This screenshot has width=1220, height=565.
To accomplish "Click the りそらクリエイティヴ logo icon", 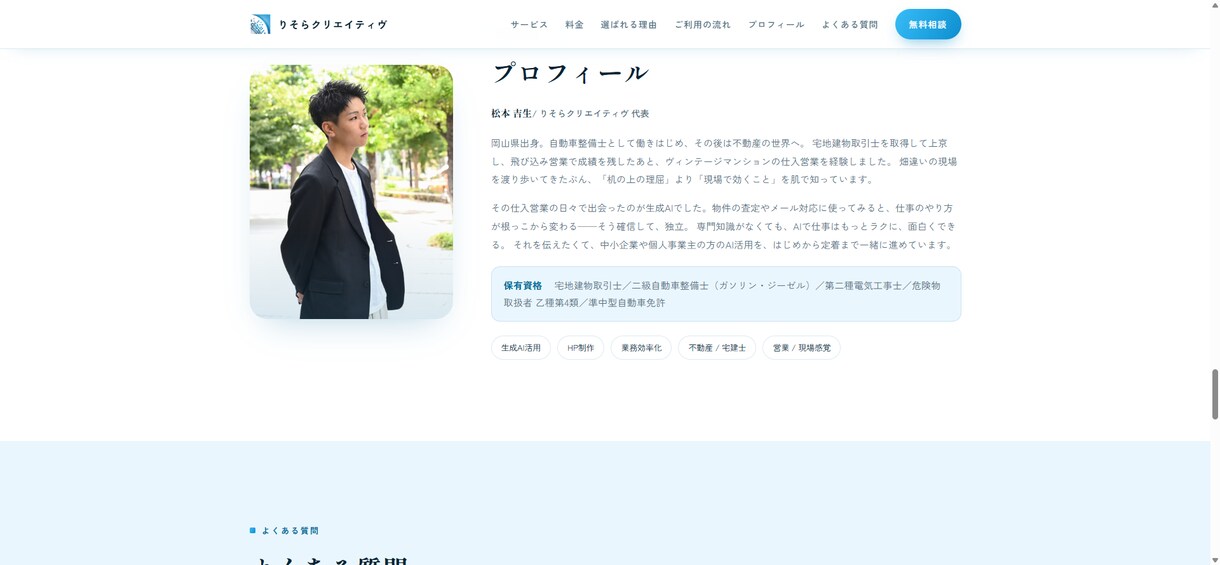I will [260, 24].
